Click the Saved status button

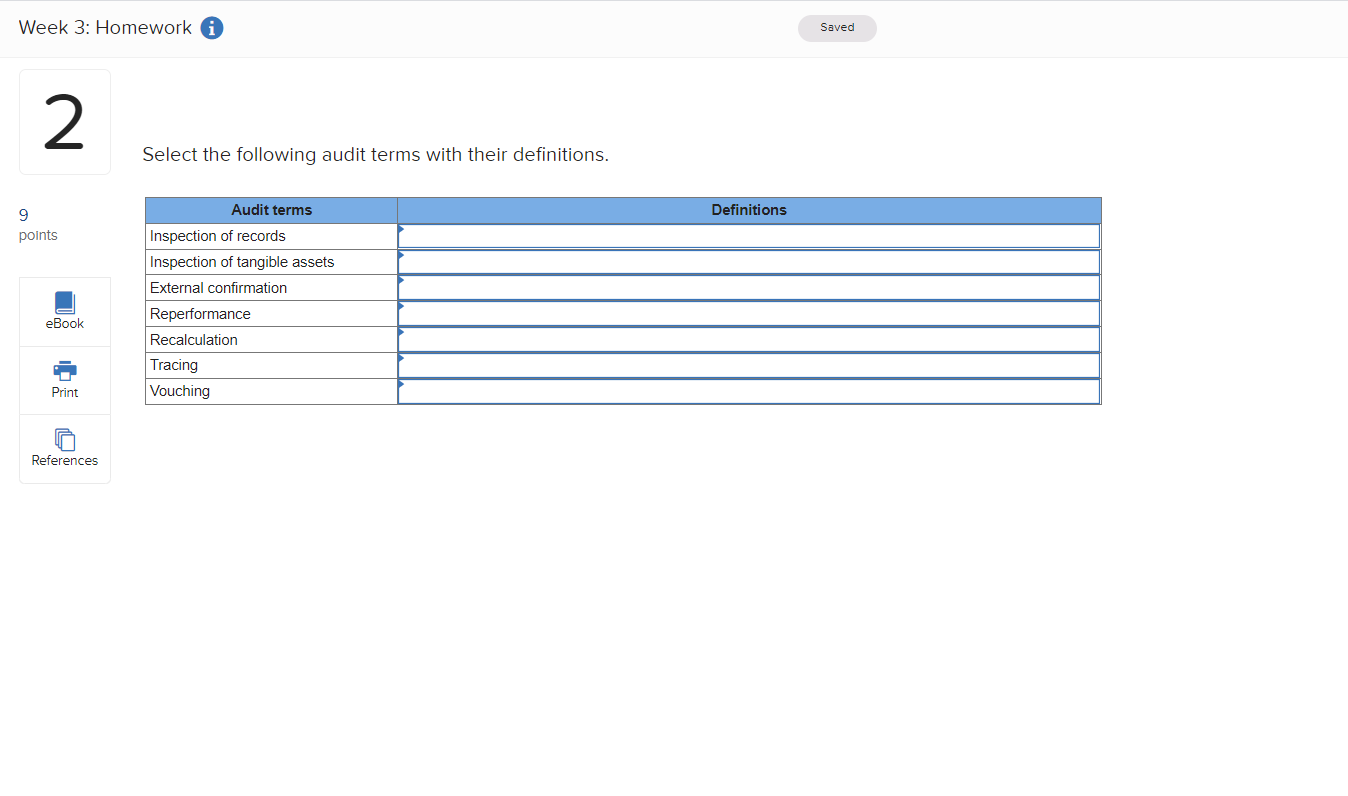837,28
